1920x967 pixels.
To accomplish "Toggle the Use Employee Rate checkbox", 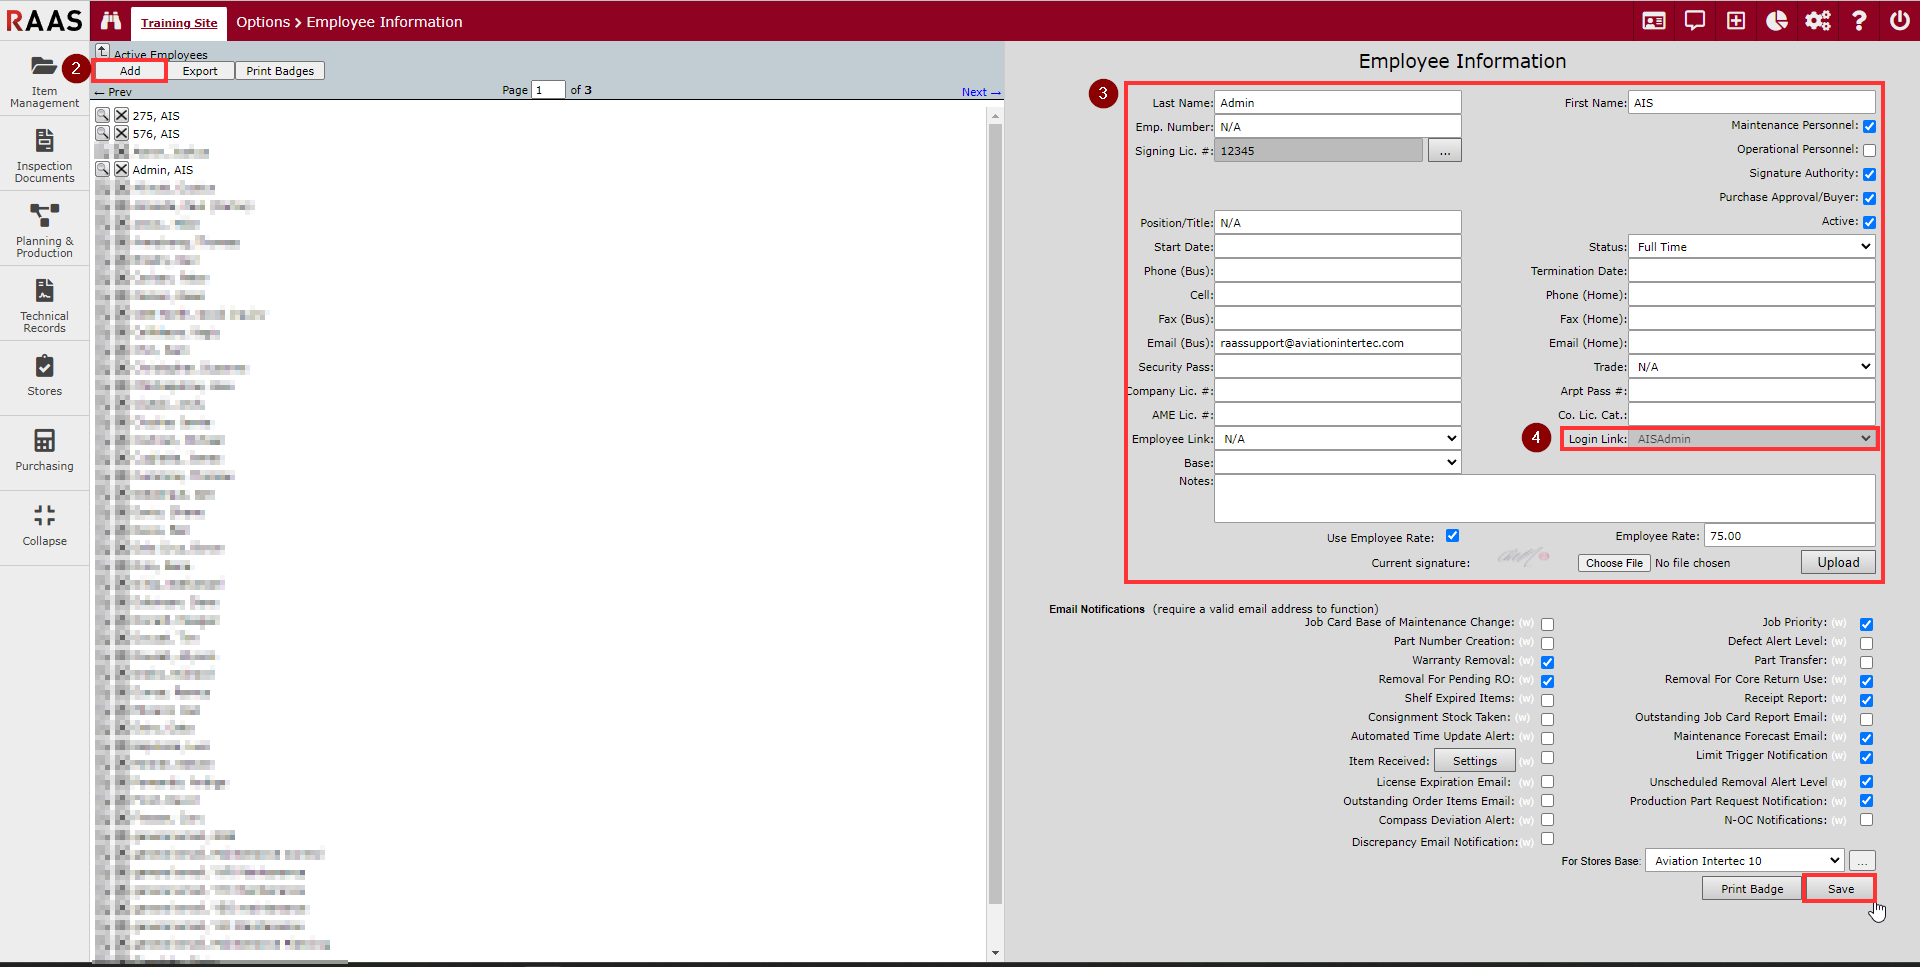I will pos(1452,536).
